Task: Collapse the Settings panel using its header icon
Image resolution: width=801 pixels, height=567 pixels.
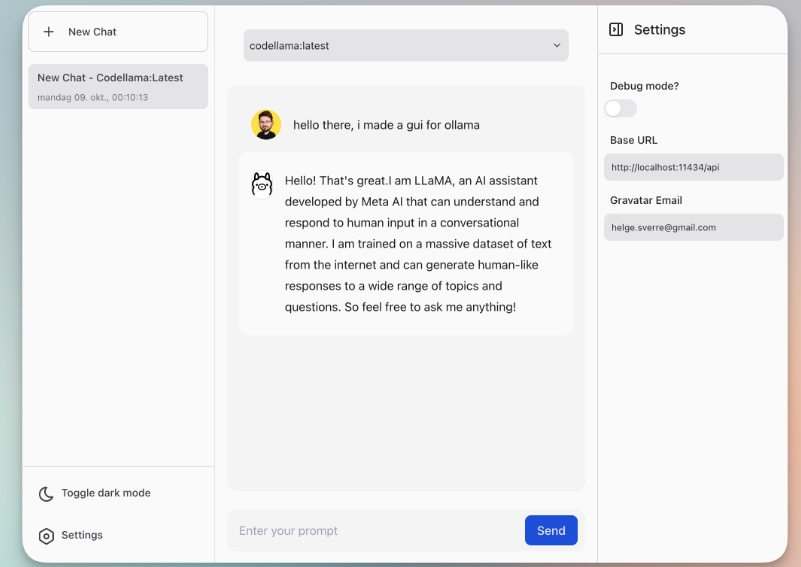Action: [616, 30]
